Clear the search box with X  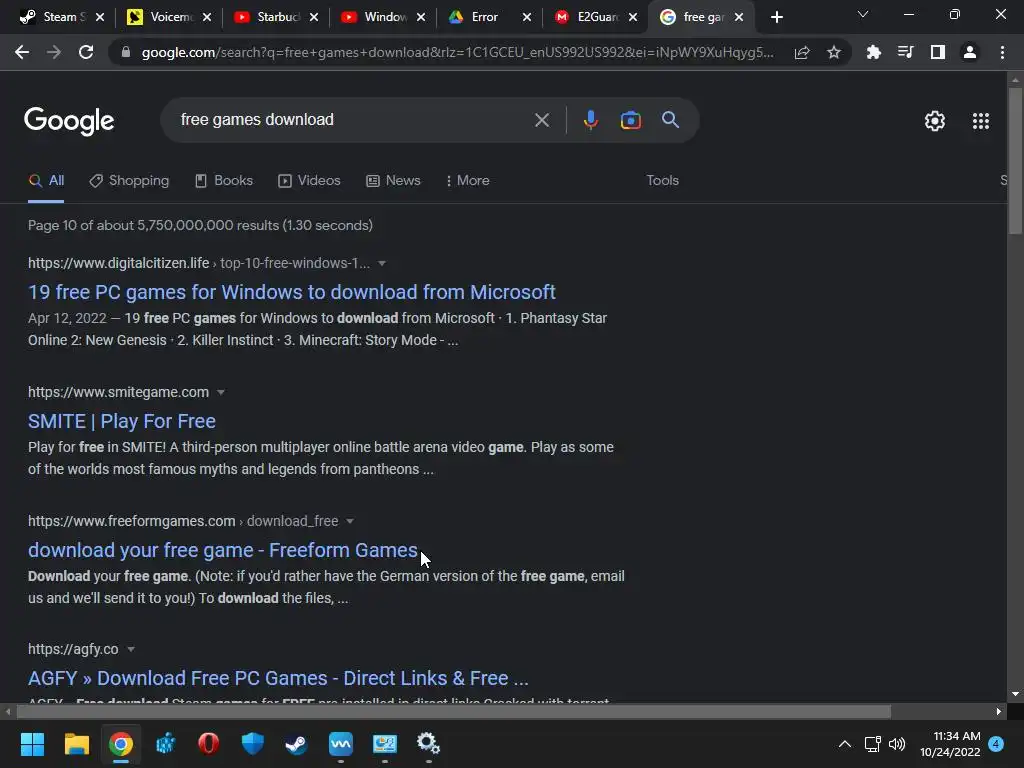coord(542,120)
